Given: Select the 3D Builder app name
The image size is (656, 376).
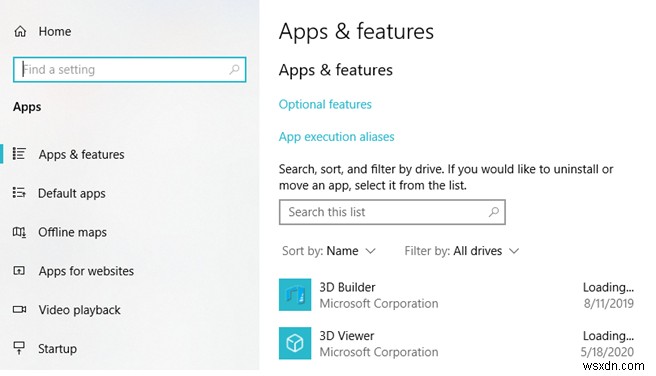Looking at the screenshot, I should tap(347, 287).
